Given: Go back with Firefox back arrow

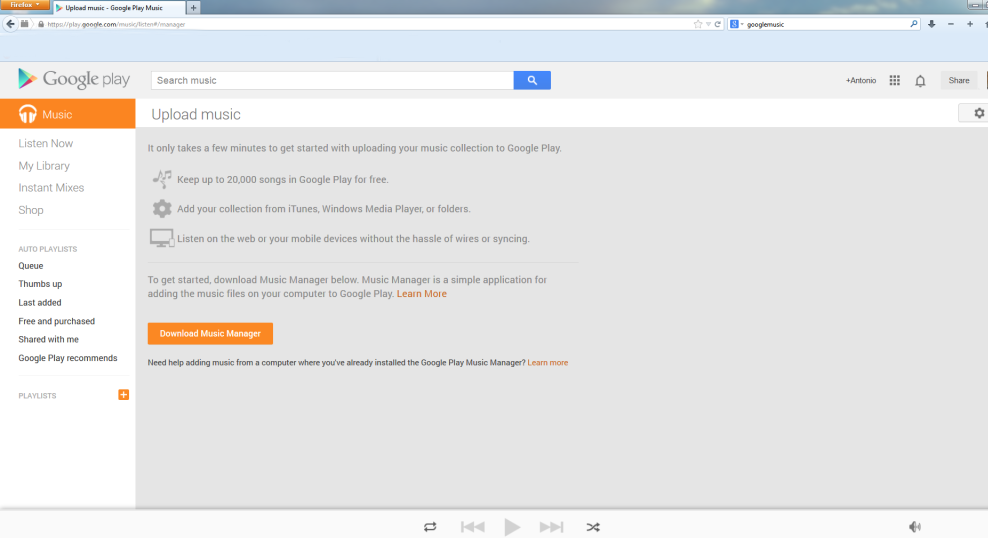Looking at the screenshot, I should (x=10, y=24).
